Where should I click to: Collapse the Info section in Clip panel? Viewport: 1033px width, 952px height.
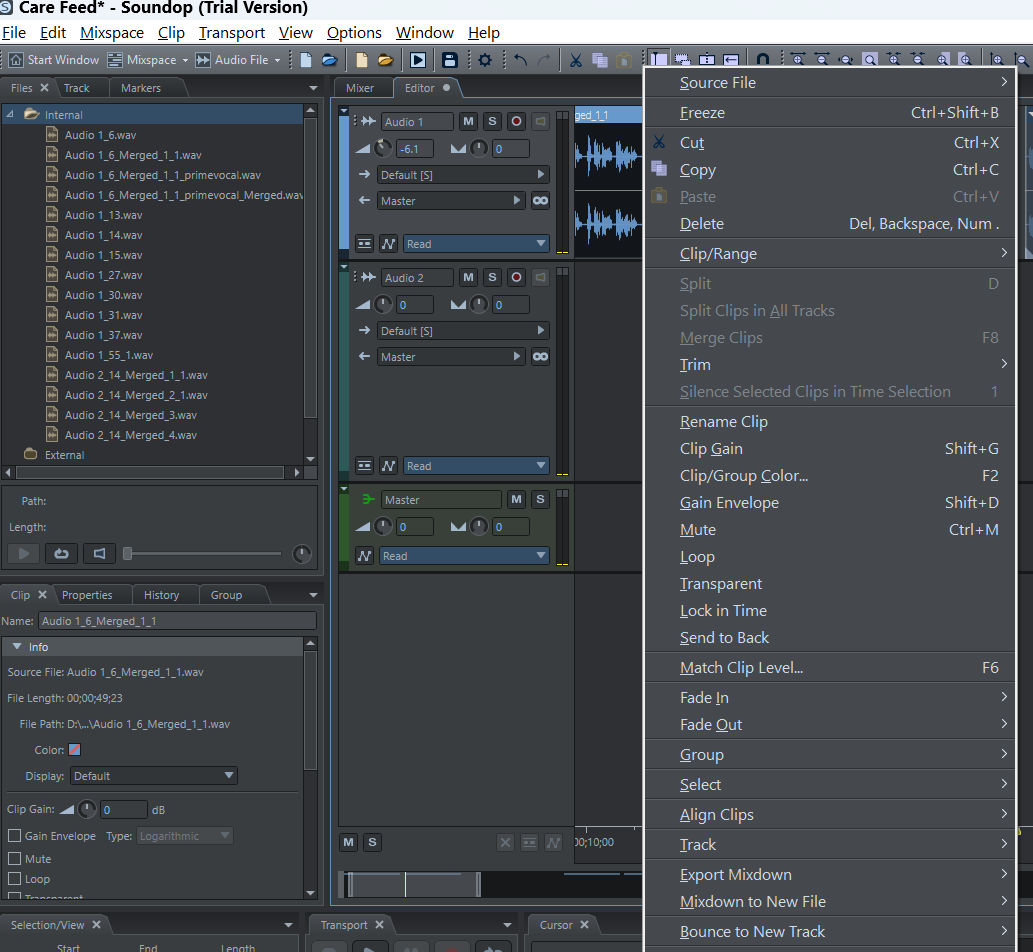click(17, 647)
